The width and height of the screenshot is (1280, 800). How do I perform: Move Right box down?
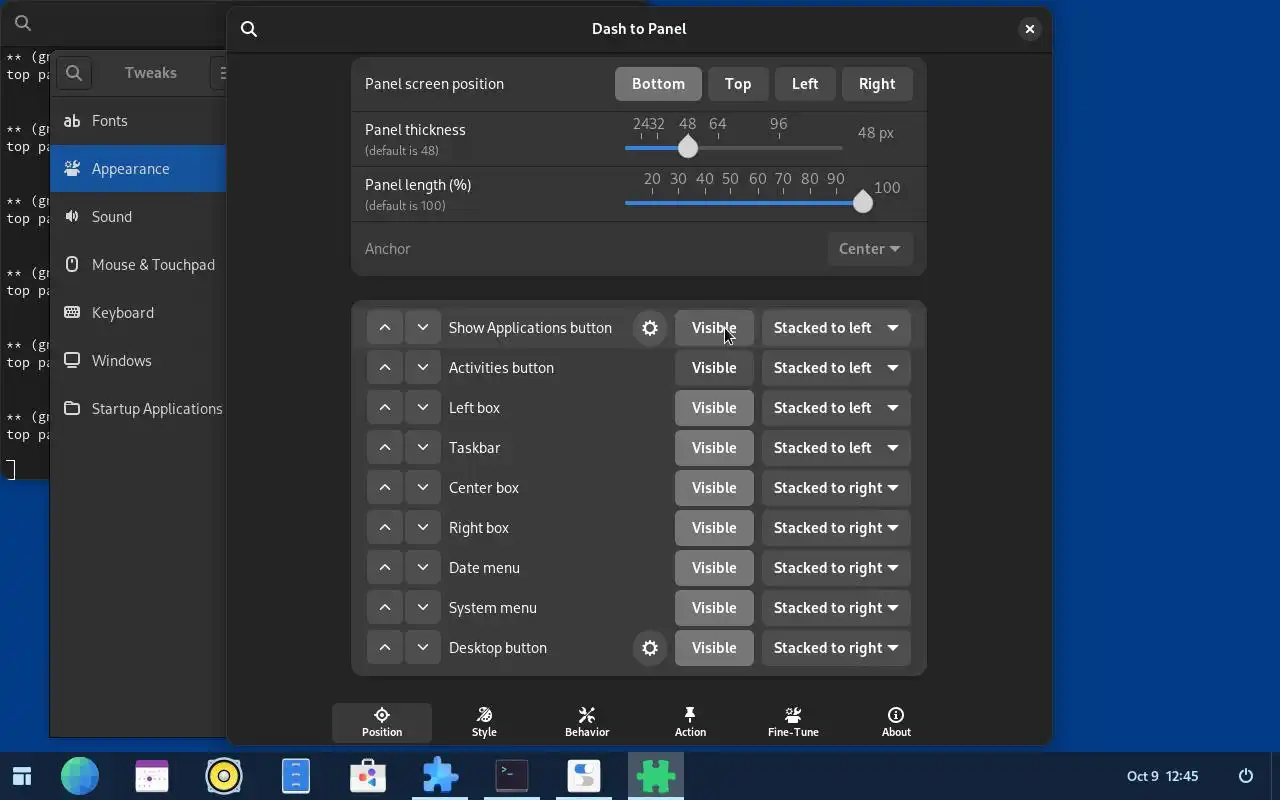(x=423, y=528)
